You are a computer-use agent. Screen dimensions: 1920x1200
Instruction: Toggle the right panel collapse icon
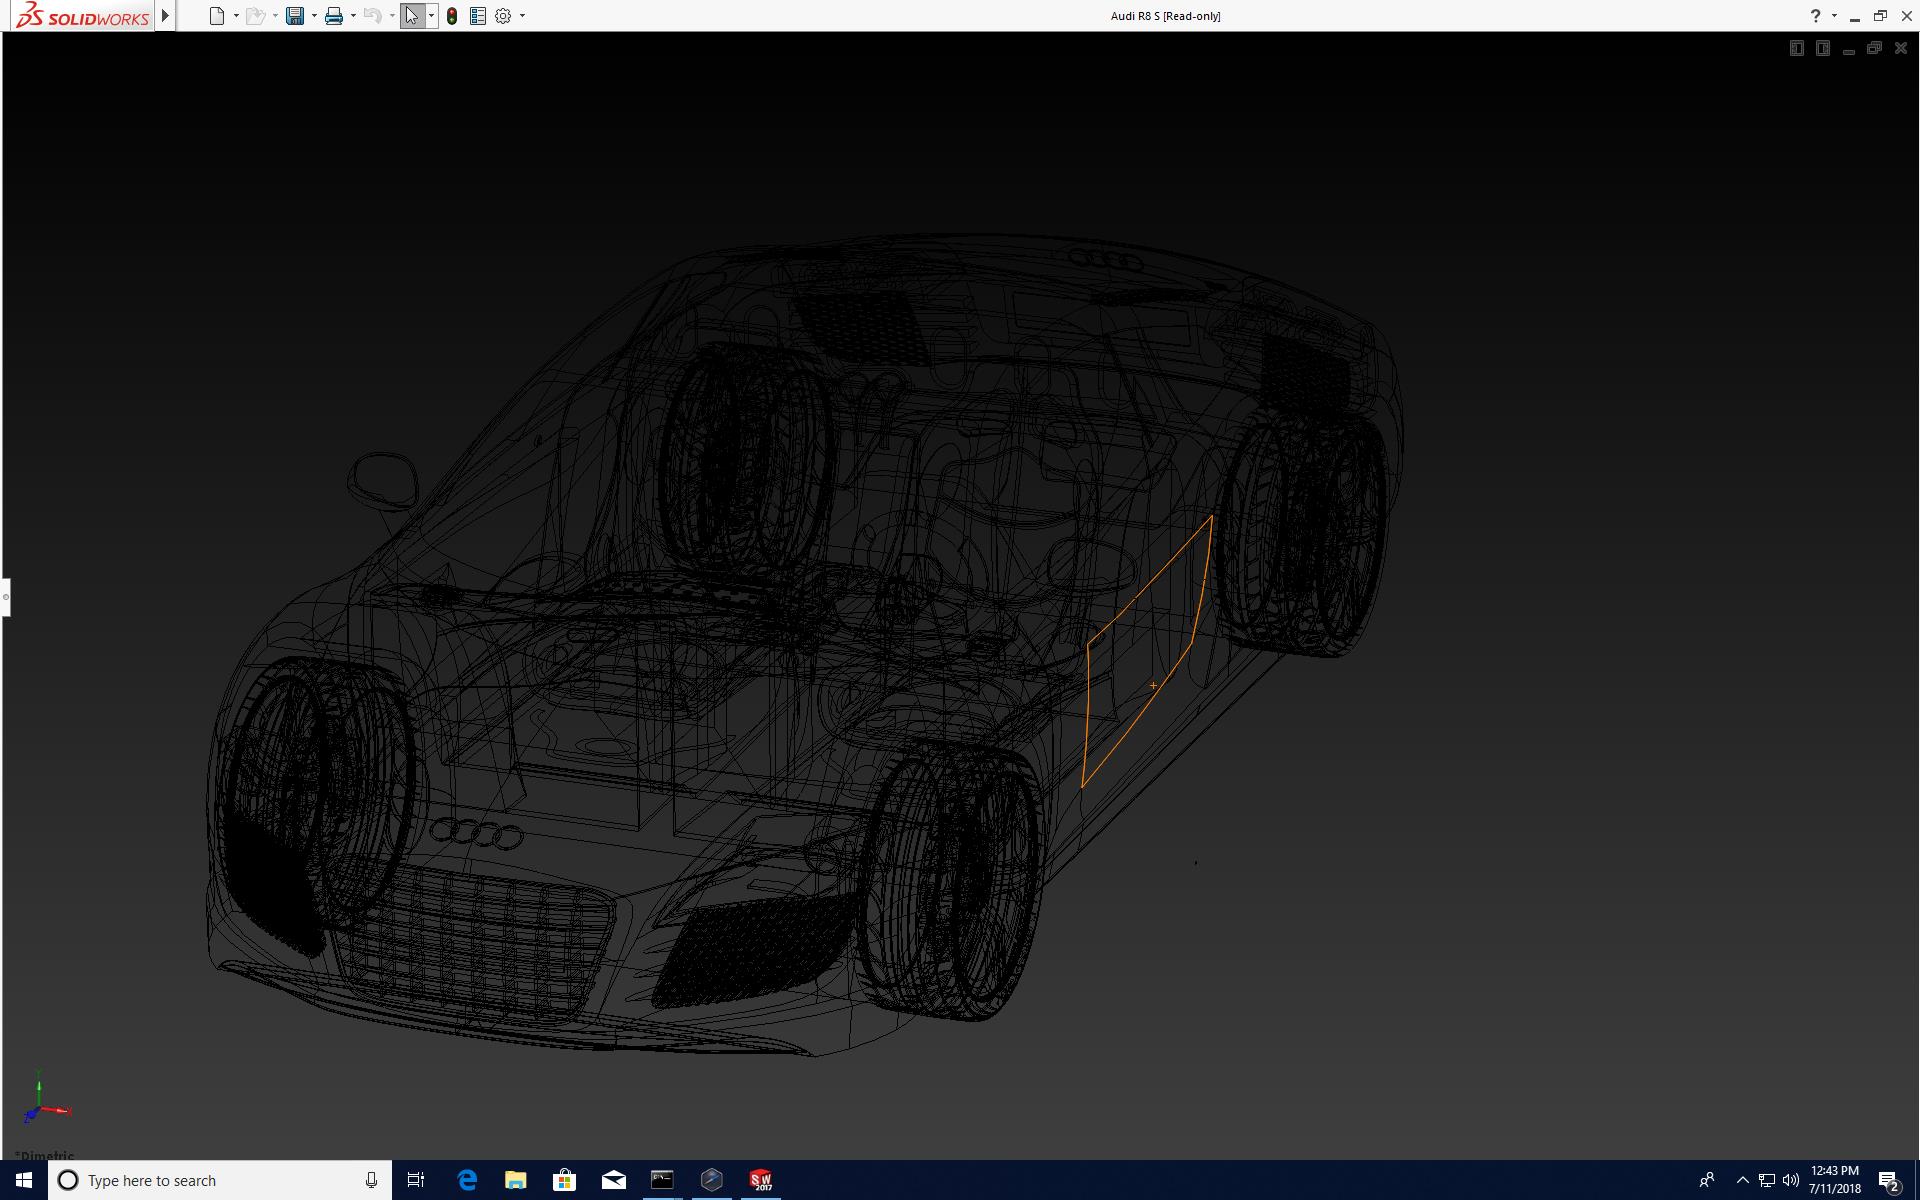point(1823,48)
